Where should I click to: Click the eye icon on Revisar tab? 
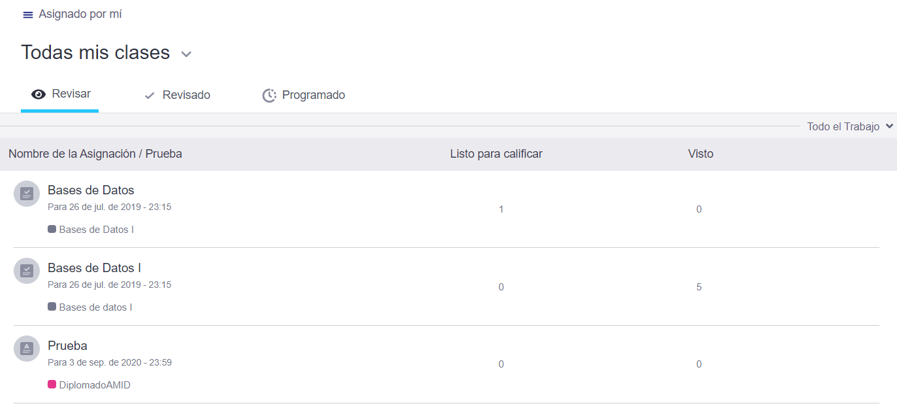click(39, 95)
